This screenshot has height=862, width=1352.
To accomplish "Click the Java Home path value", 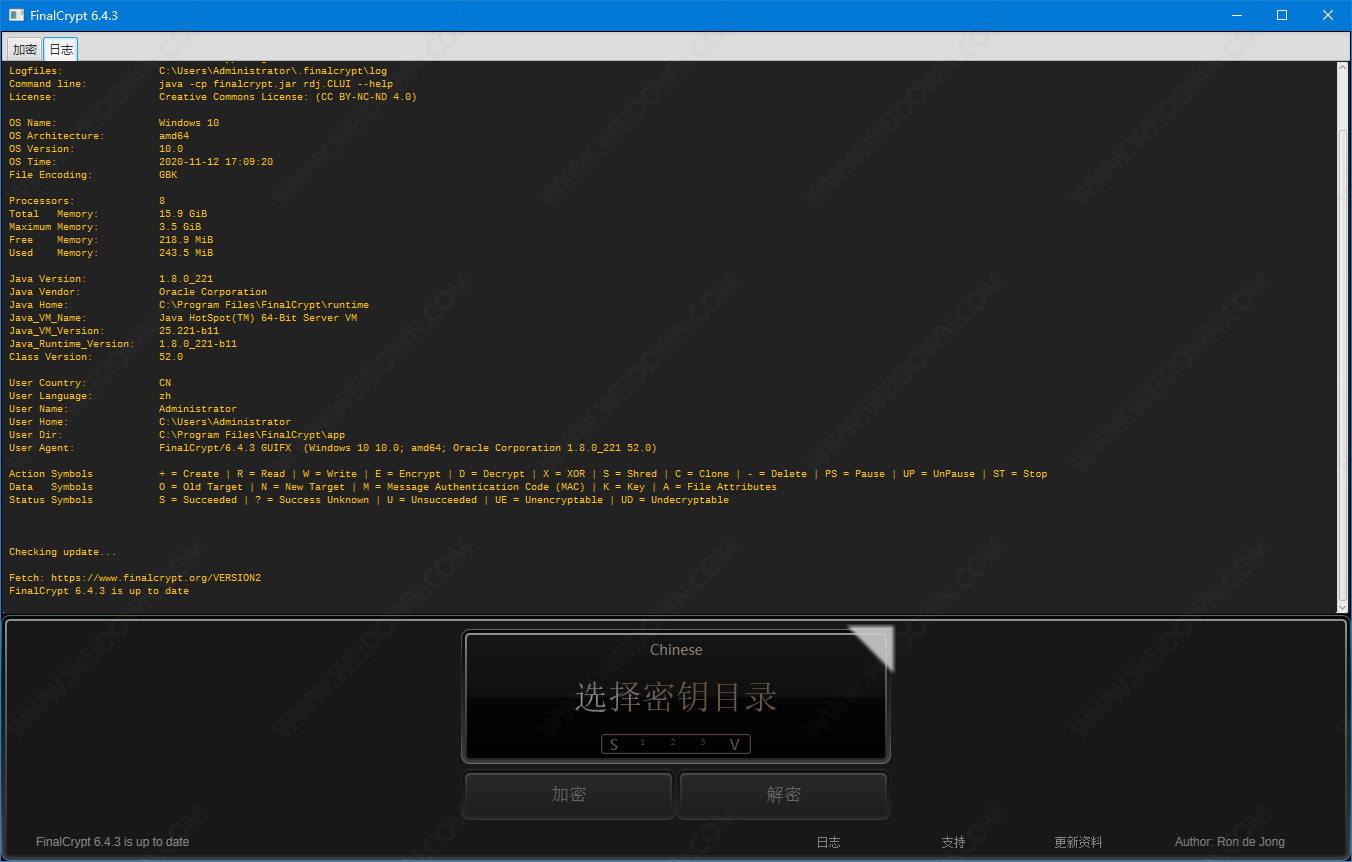I will tap(264, 305).
